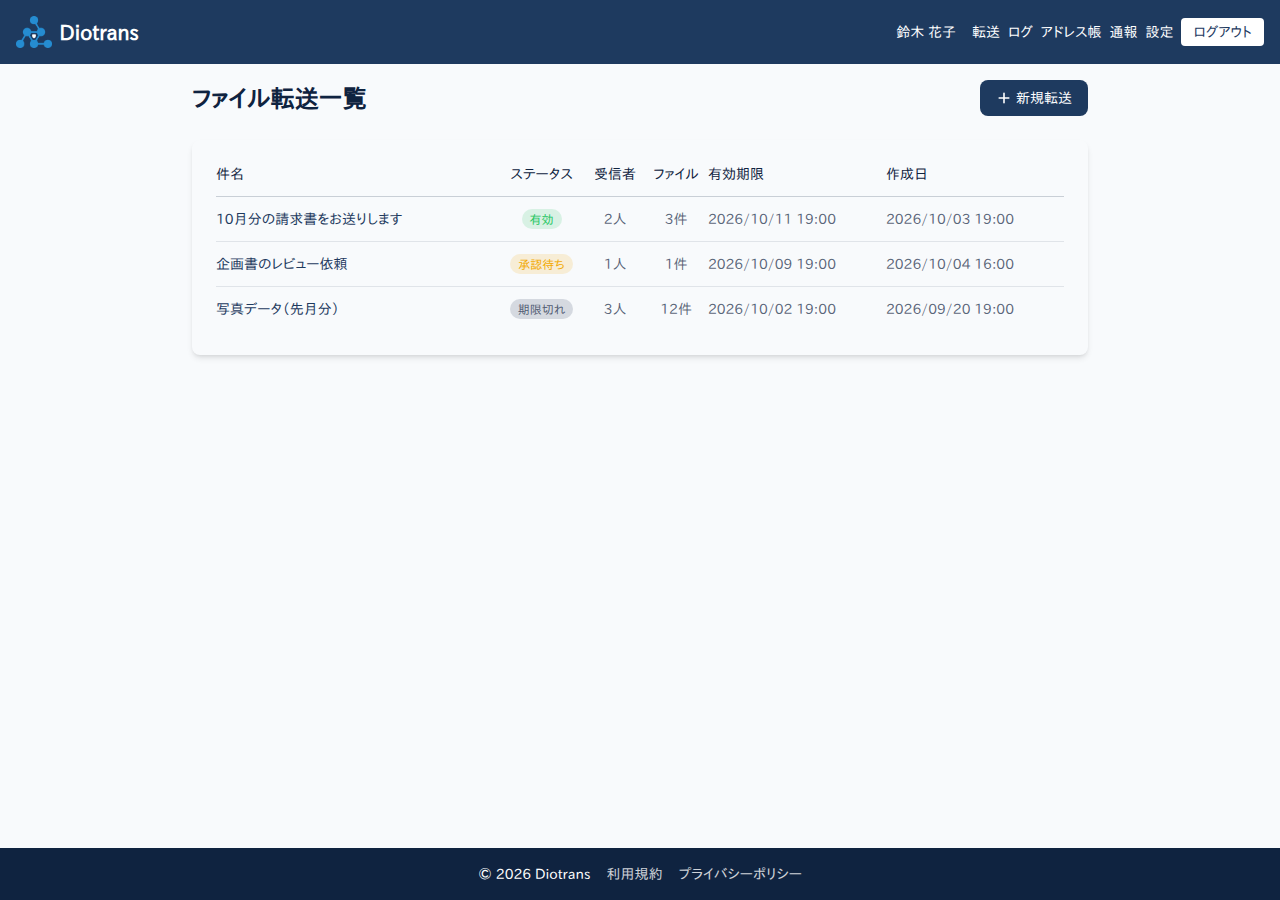Click the 作成日 column header
The width and height of the screenshot is (1280, 900).
(x=907, y=174)
